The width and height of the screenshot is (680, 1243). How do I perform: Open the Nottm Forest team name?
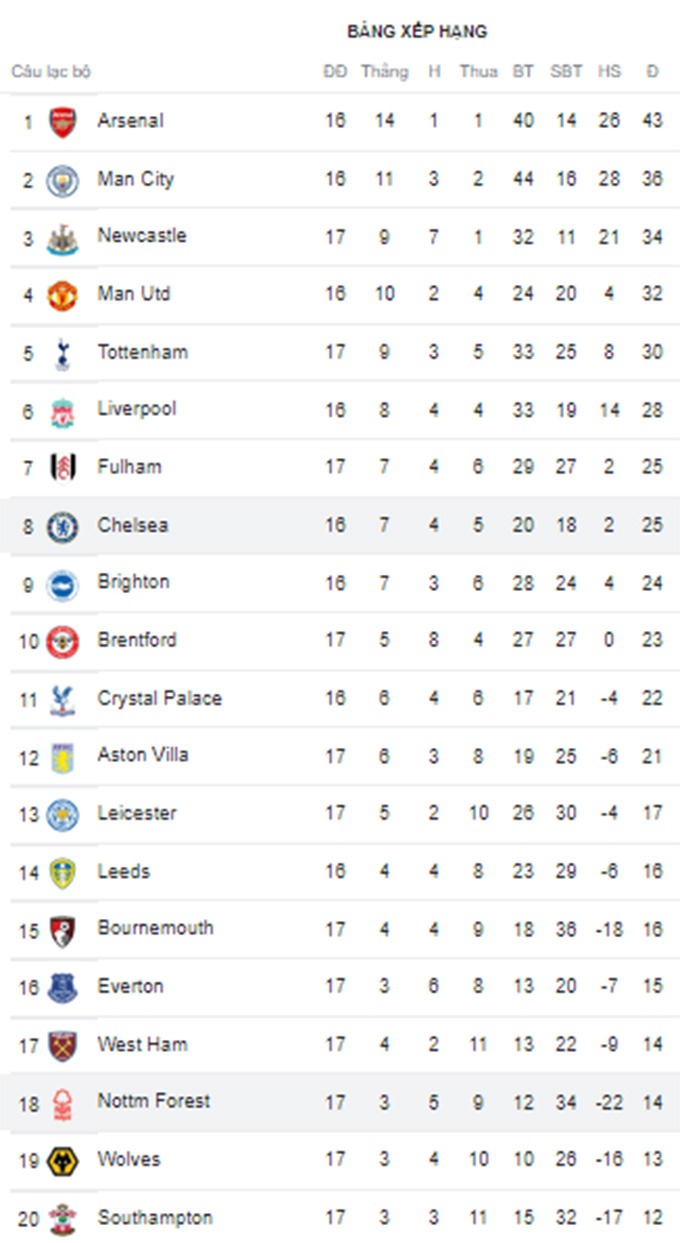pyautogui.click(x=153, y=1101)
